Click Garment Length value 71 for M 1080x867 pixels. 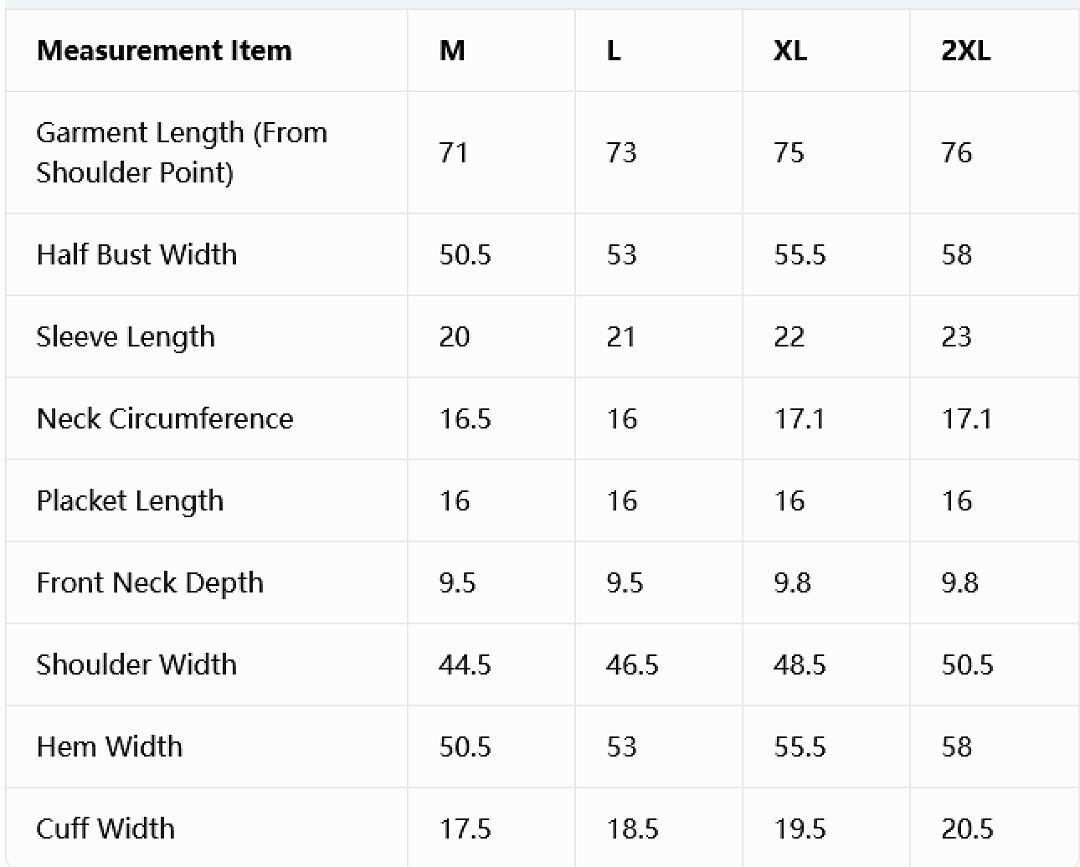[453, 152]
